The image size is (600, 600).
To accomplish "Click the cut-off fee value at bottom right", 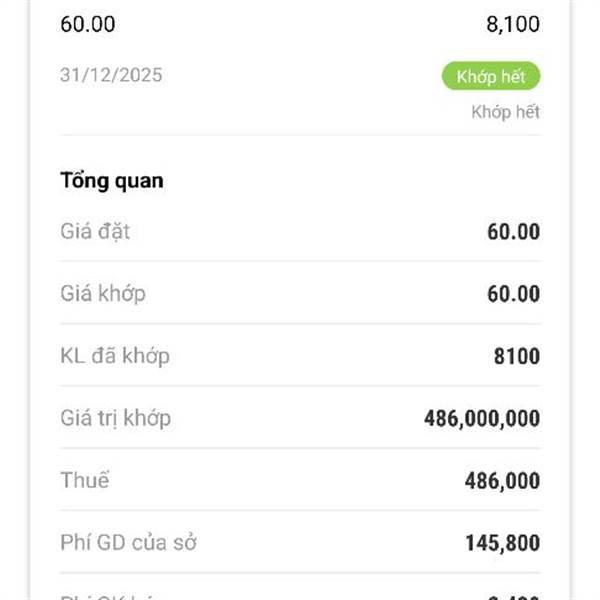I will [x=514, y=596].
